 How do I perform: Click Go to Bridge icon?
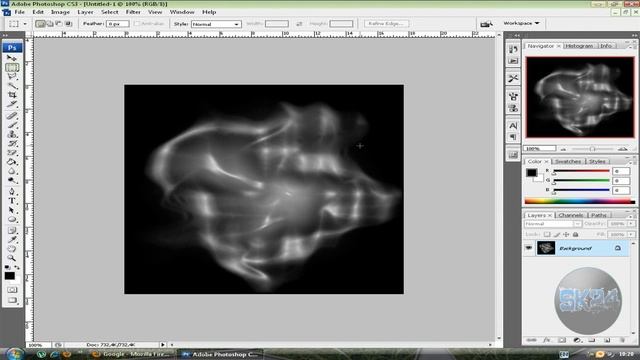coord(486,24)
